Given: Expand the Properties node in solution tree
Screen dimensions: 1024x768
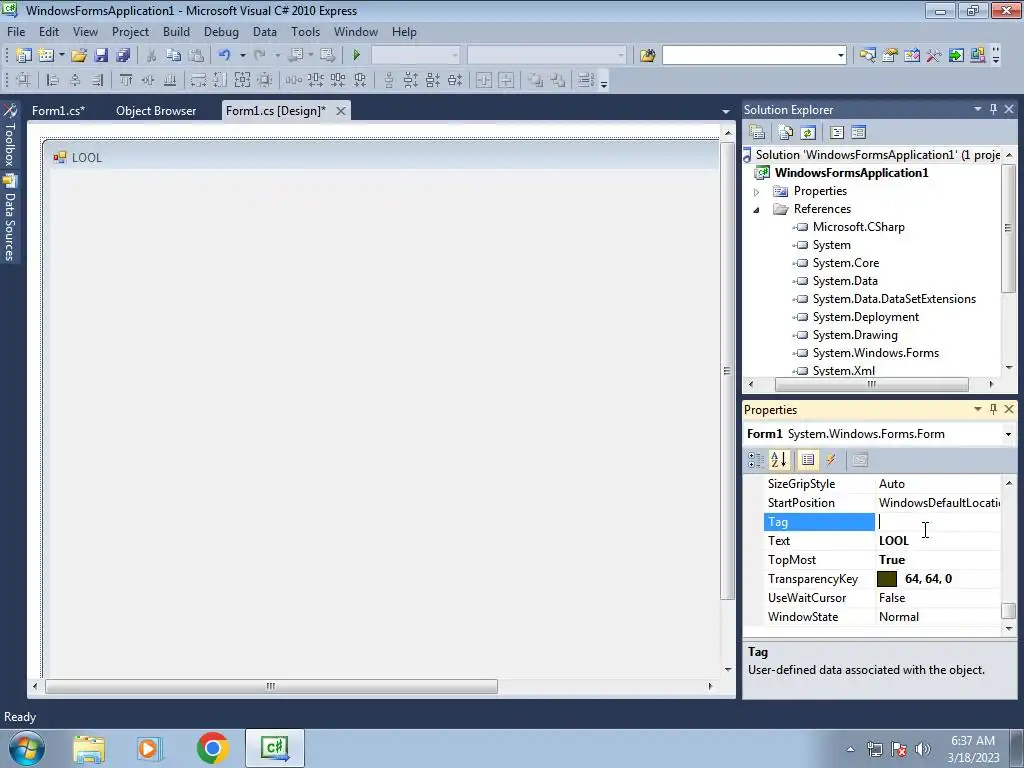Looking at the screenshot, I should [756, 192].
